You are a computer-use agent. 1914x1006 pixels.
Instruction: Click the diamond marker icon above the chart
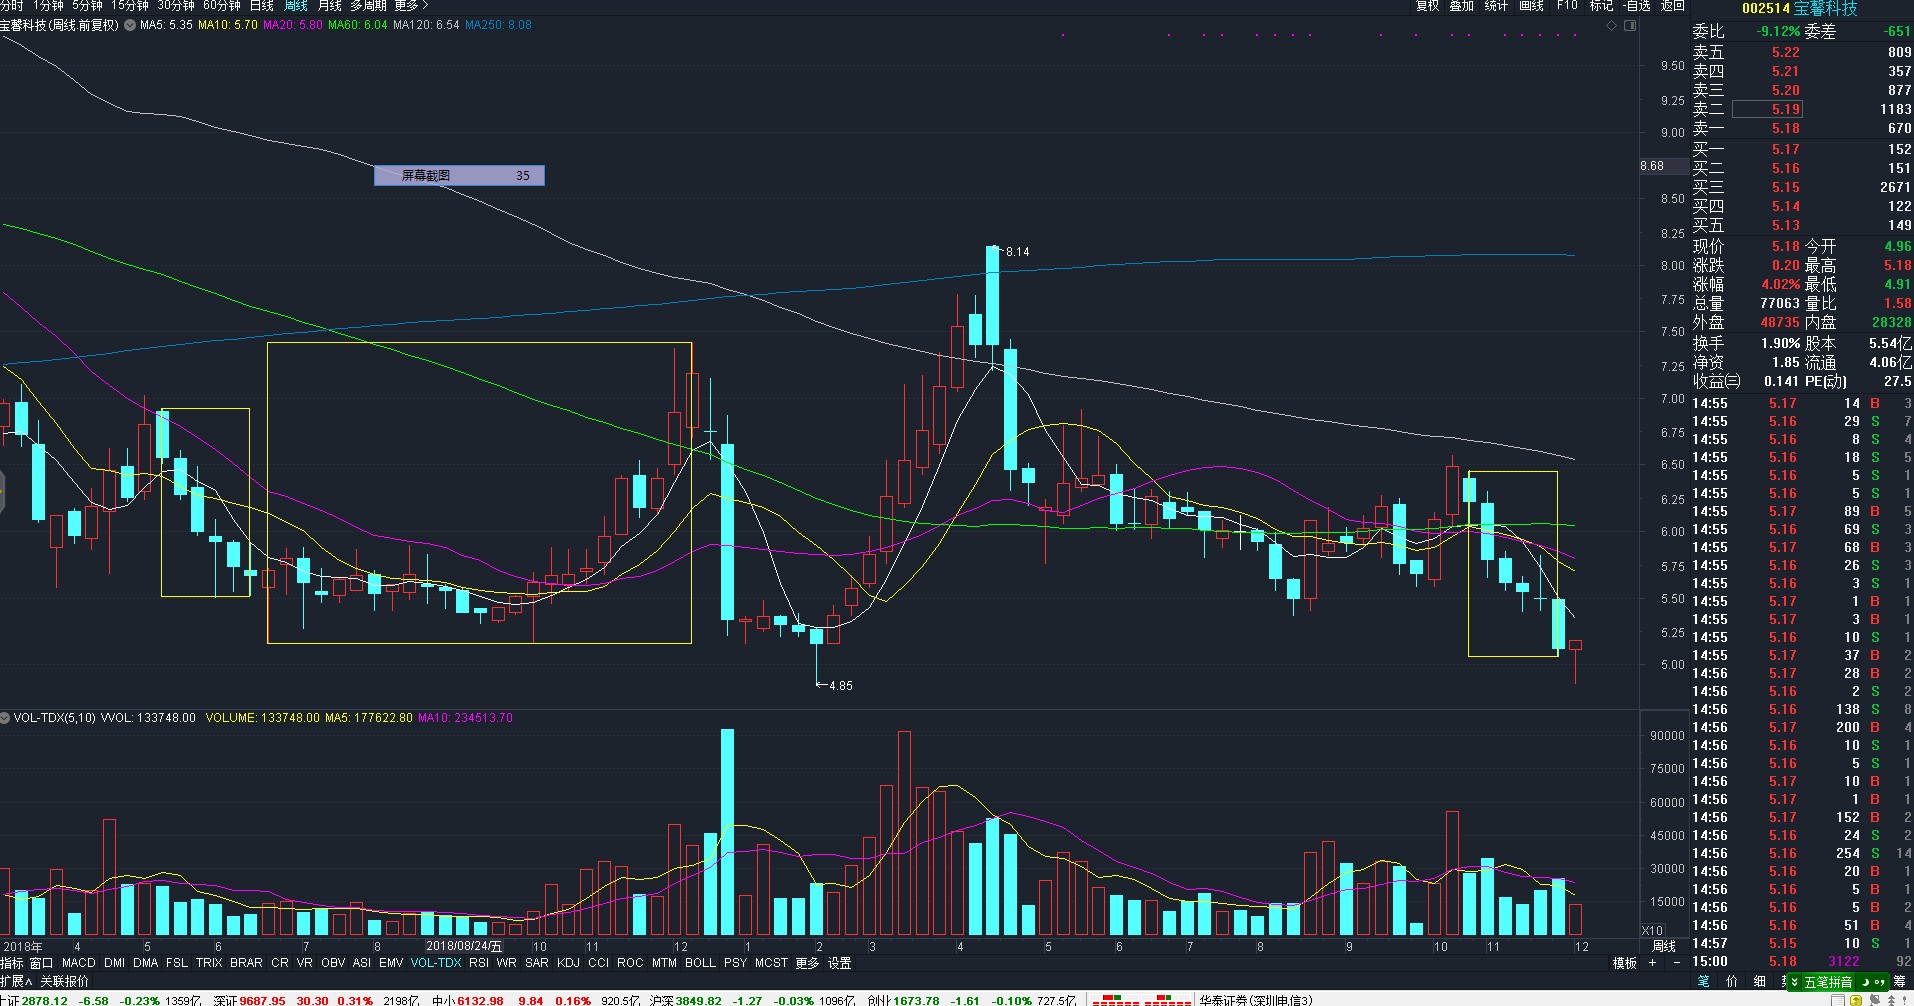pos(1611,25)
